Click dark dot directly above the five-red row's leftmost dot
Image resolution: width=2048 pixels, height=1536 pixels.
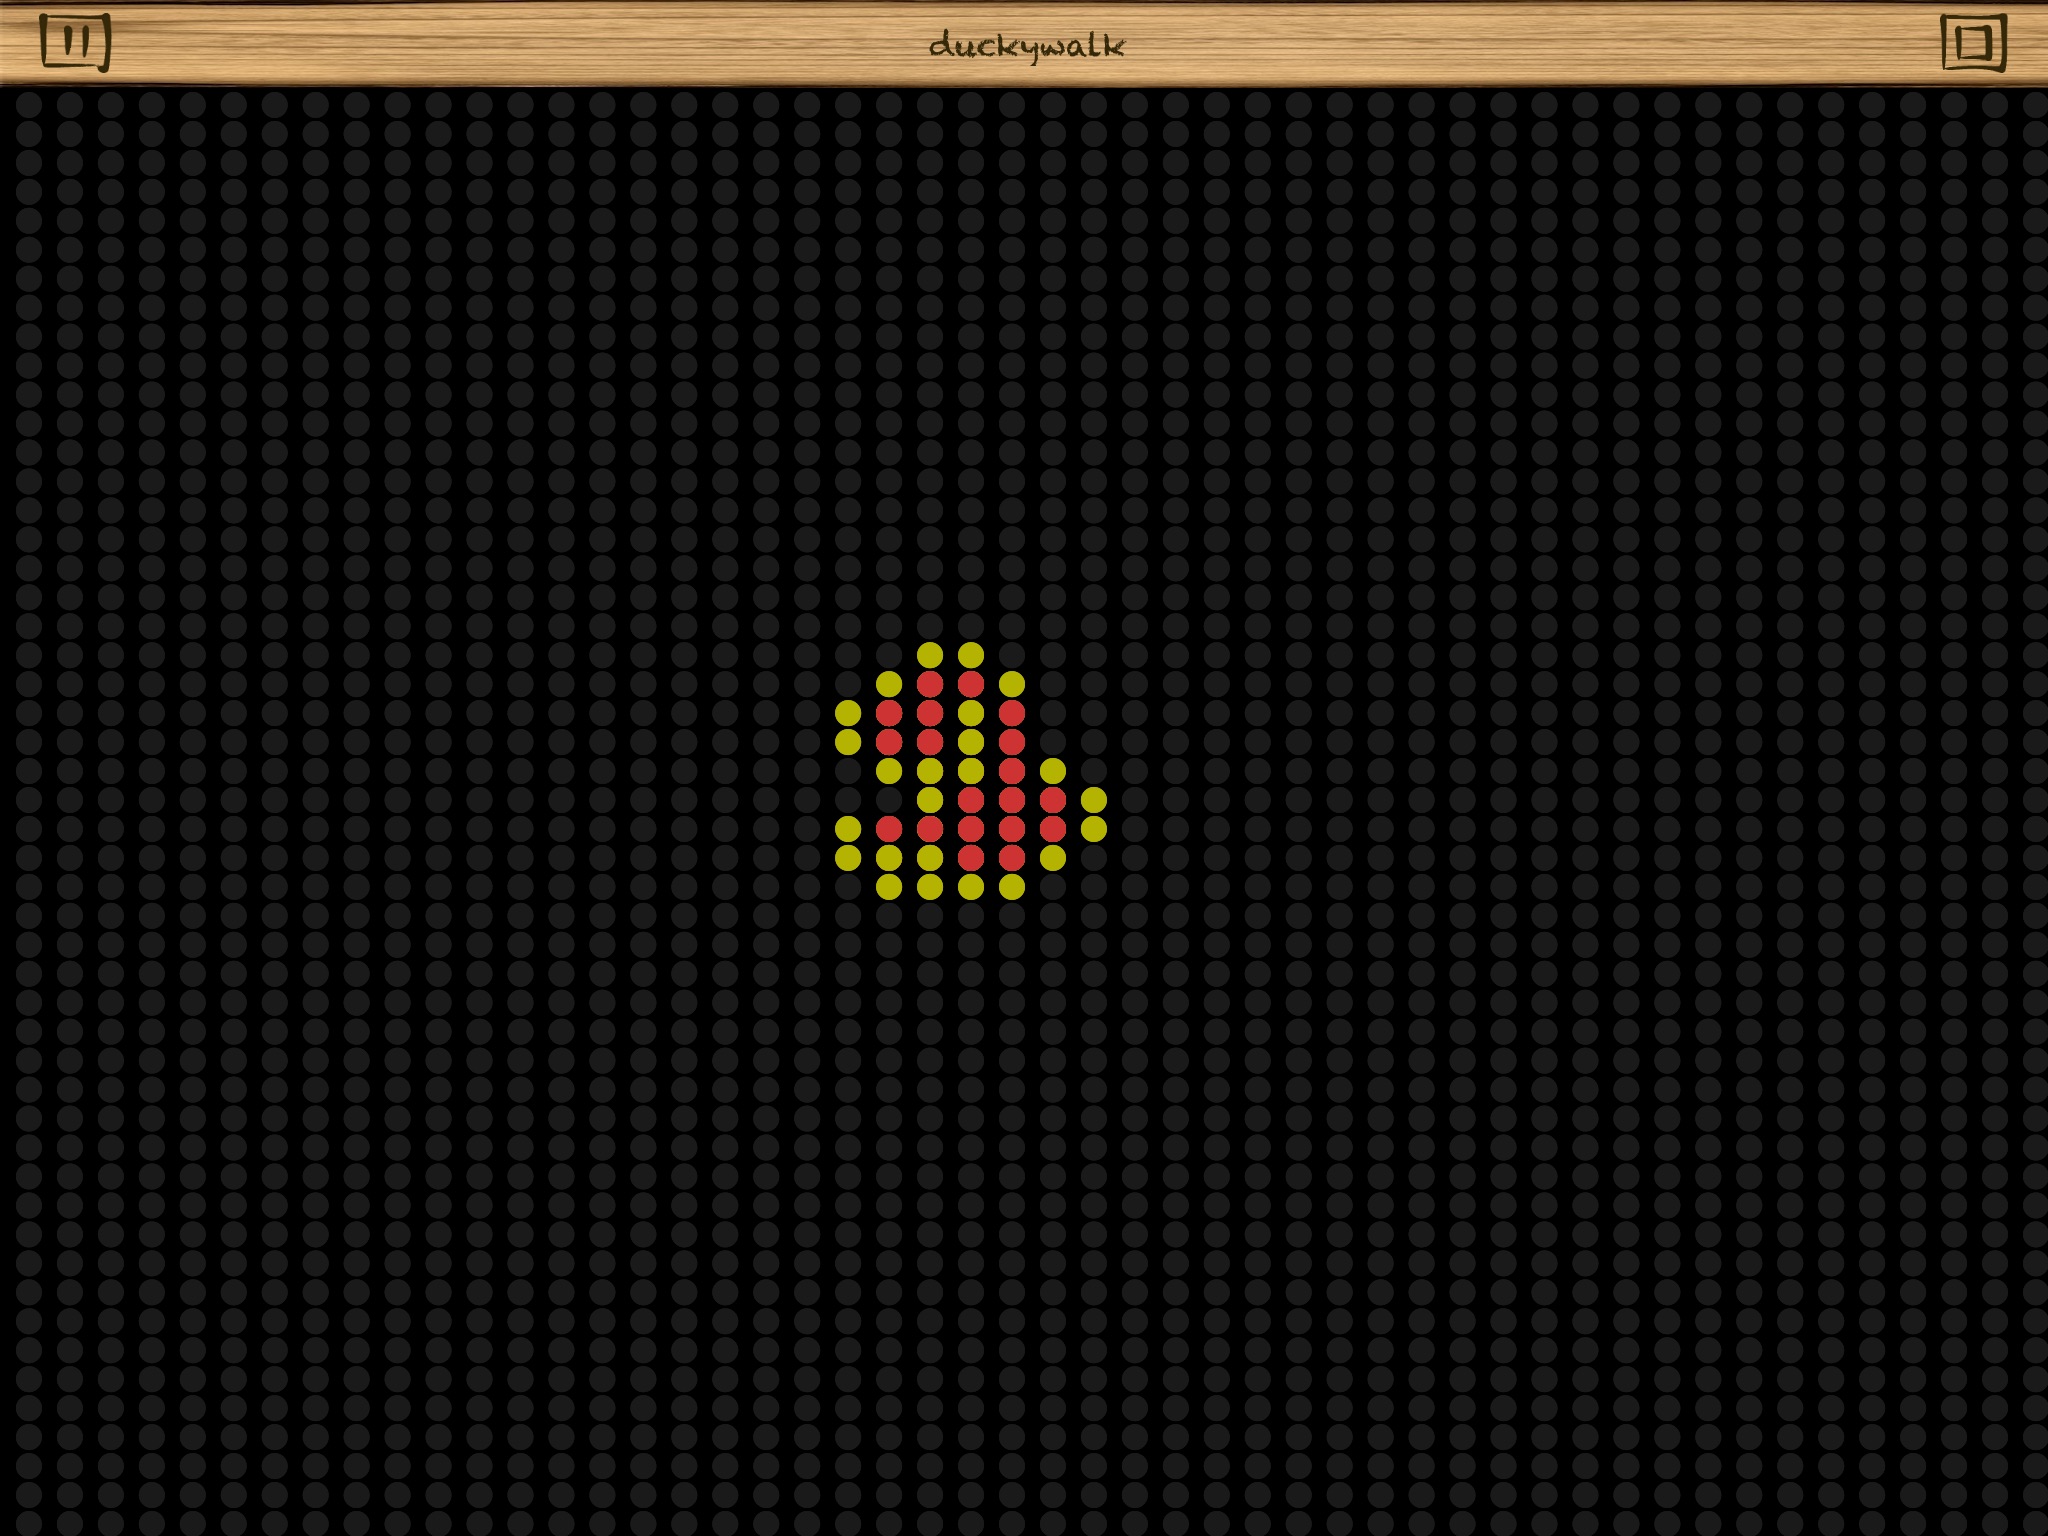[889, 800]
